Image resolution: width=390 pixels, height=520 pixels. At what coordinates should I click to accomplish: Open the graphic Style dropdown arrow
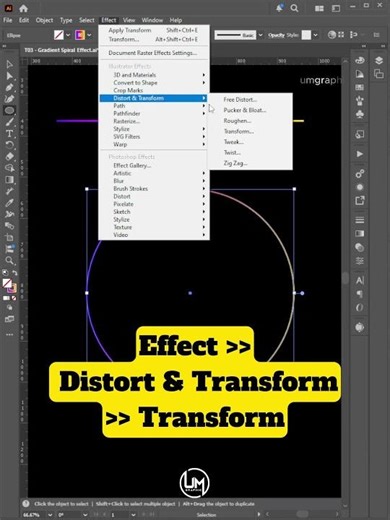tap(315, 35)
